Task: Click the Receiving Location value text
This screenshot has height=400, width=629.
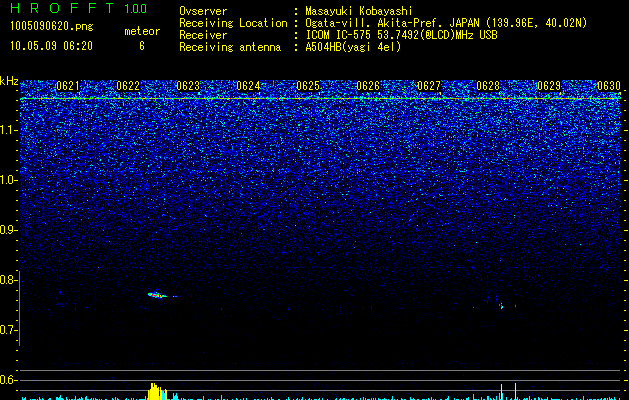Action: point(446,23)
